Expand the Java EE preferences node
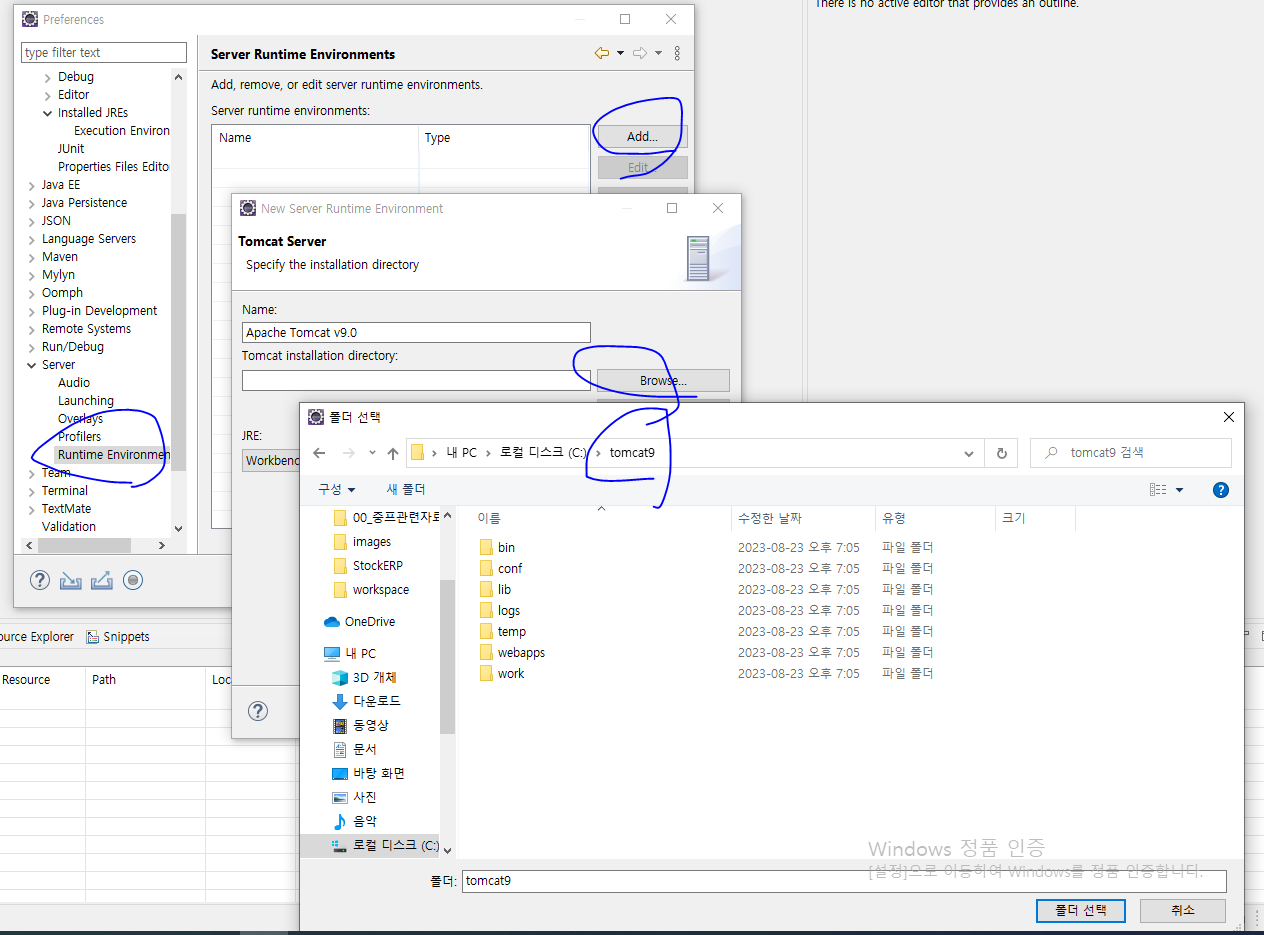1264x935 pixels. point(31,185)
